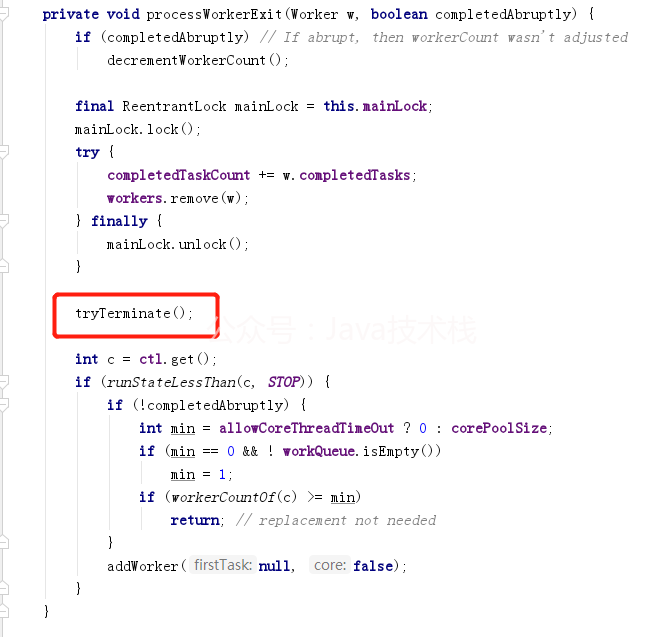This screenshot has width=665, height=637.
Task: Click the ReentrantLock type name
Action: click(174, 106)
